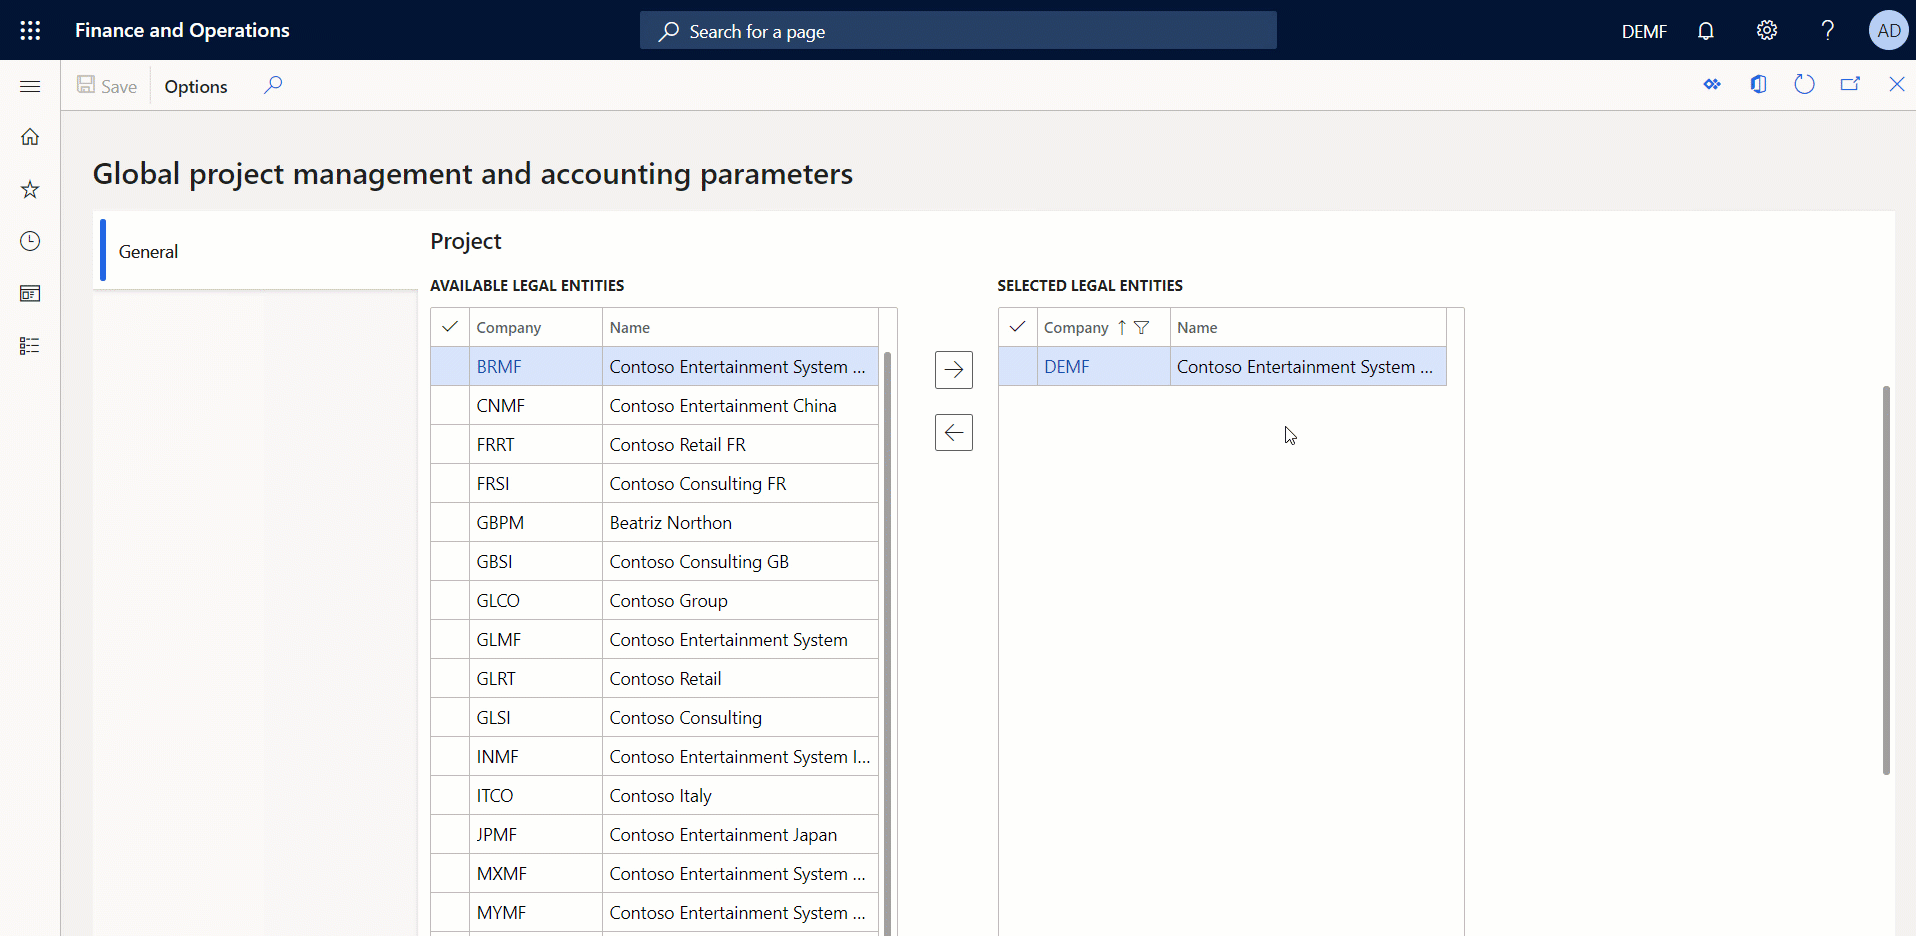Select the INMF company cell
Viewport: 1916px width, 936px height.
click(536, 756)
